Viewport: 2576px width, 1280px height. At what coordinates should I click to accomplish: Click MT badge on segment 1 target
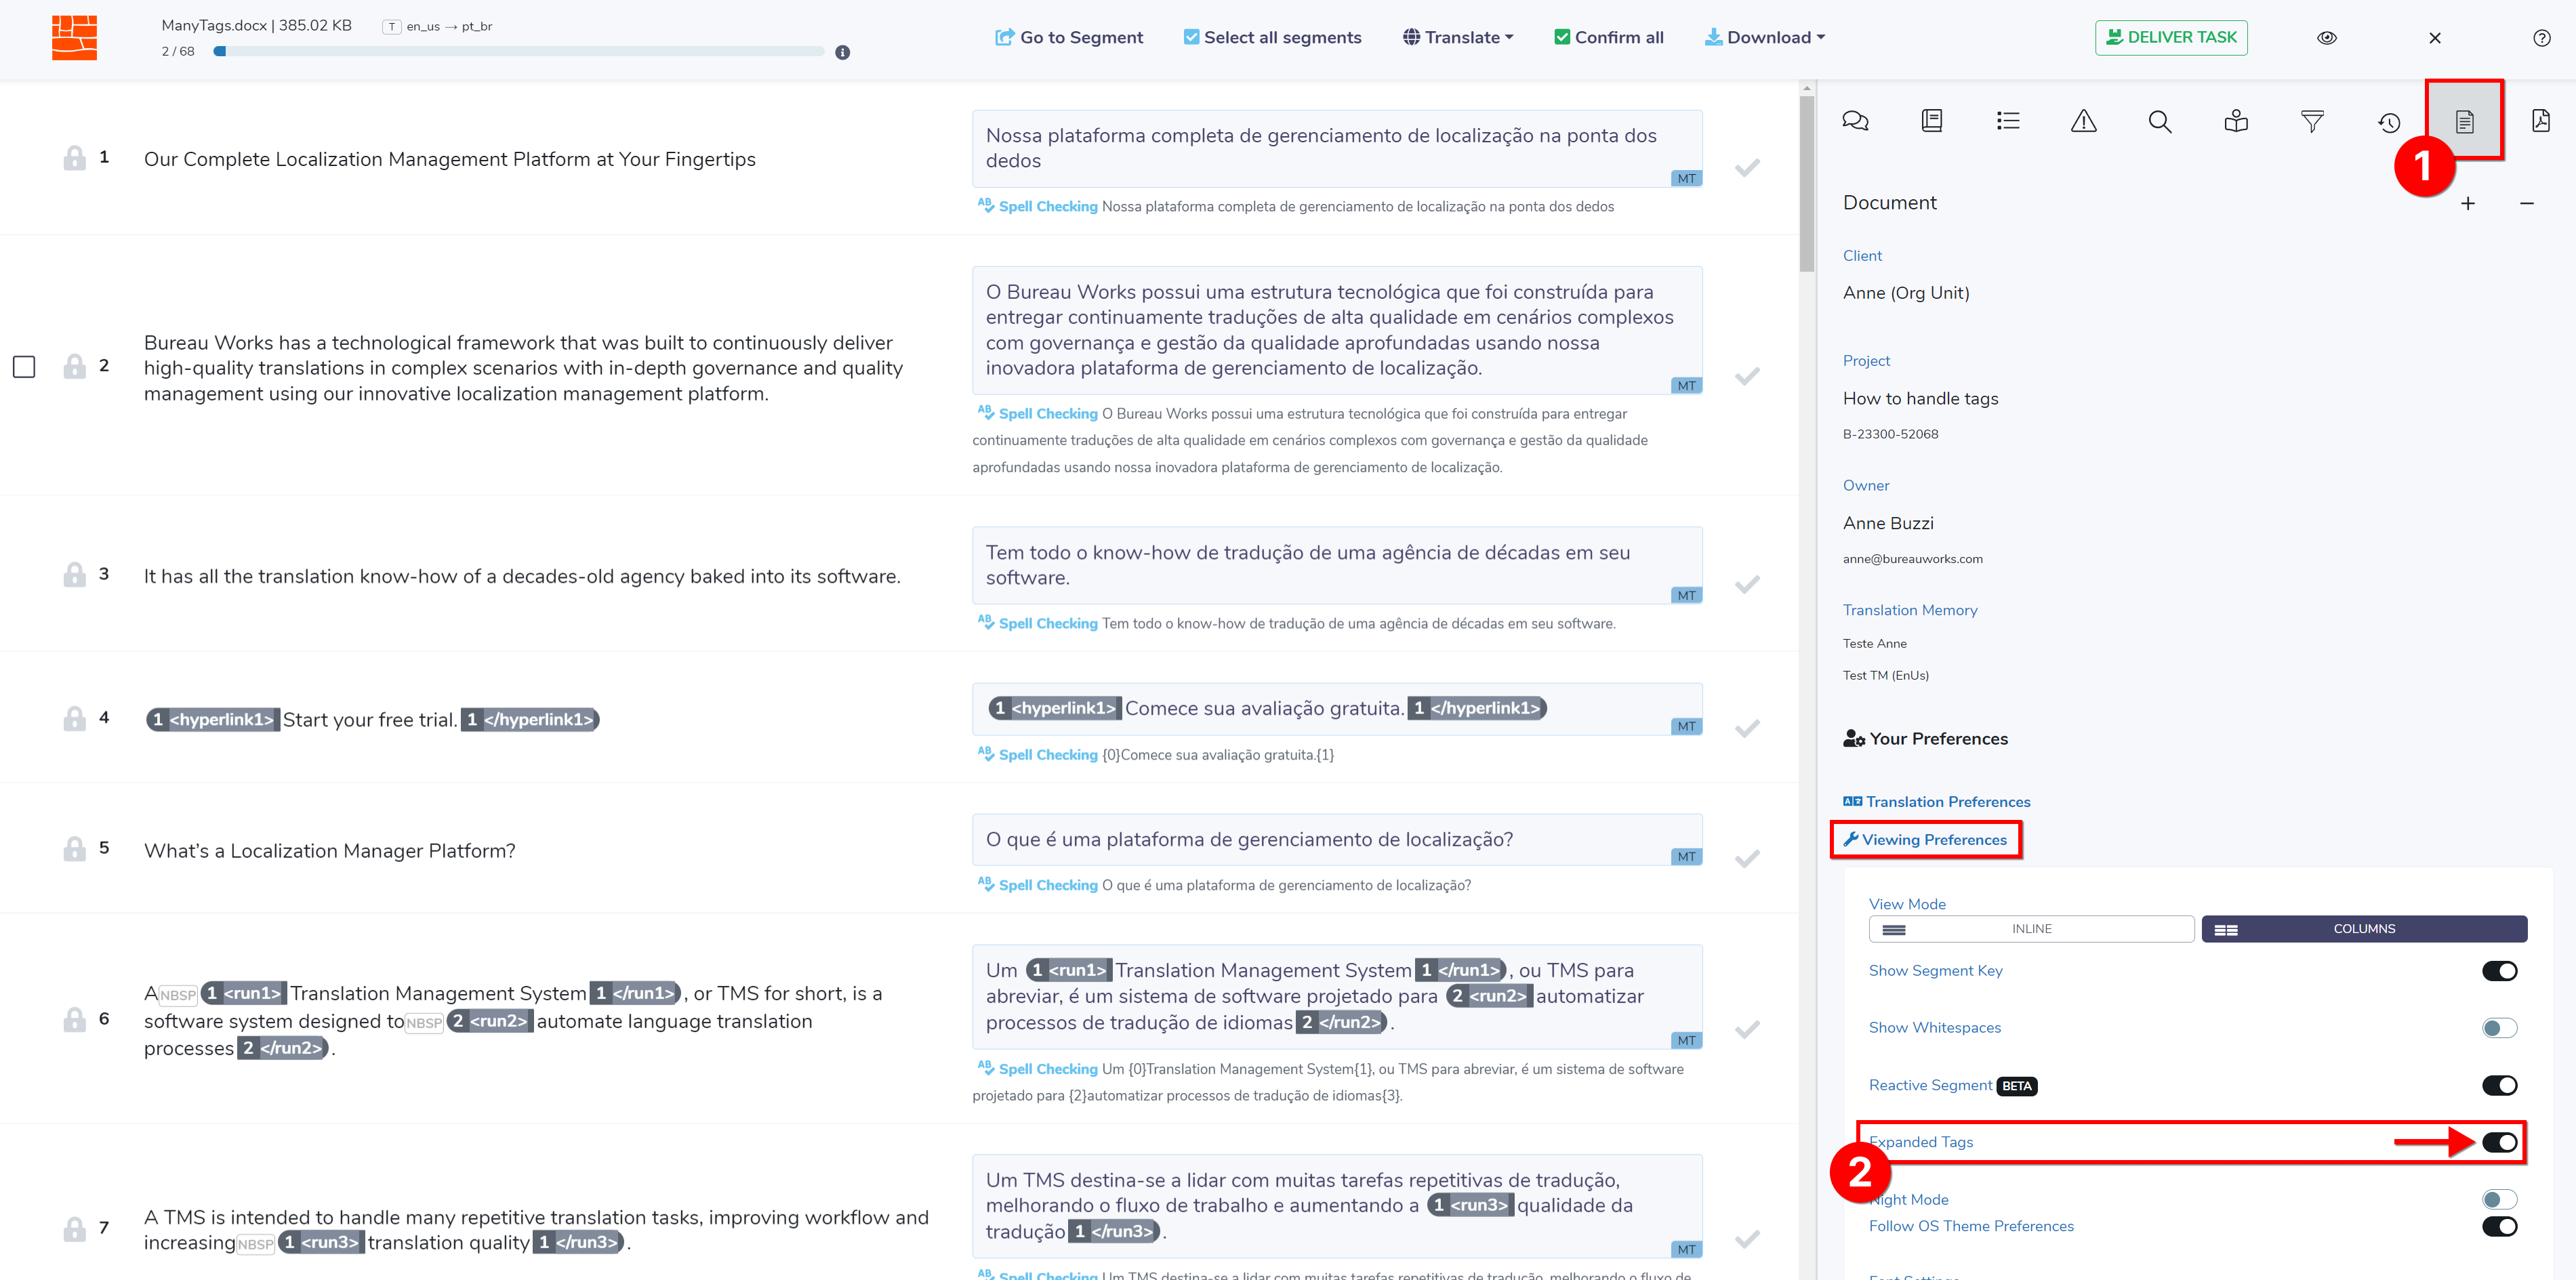pos(1686,179)
